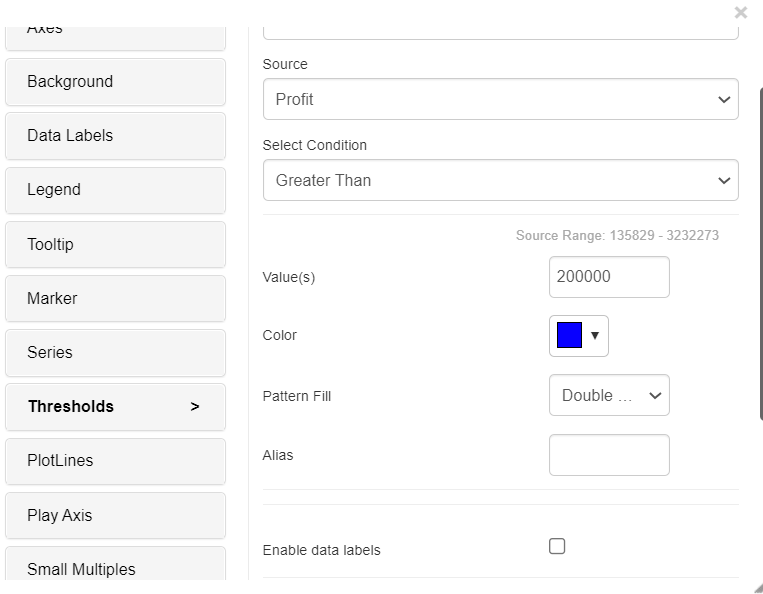Open the Series tab
763x594 pixels.
point(115,353)
